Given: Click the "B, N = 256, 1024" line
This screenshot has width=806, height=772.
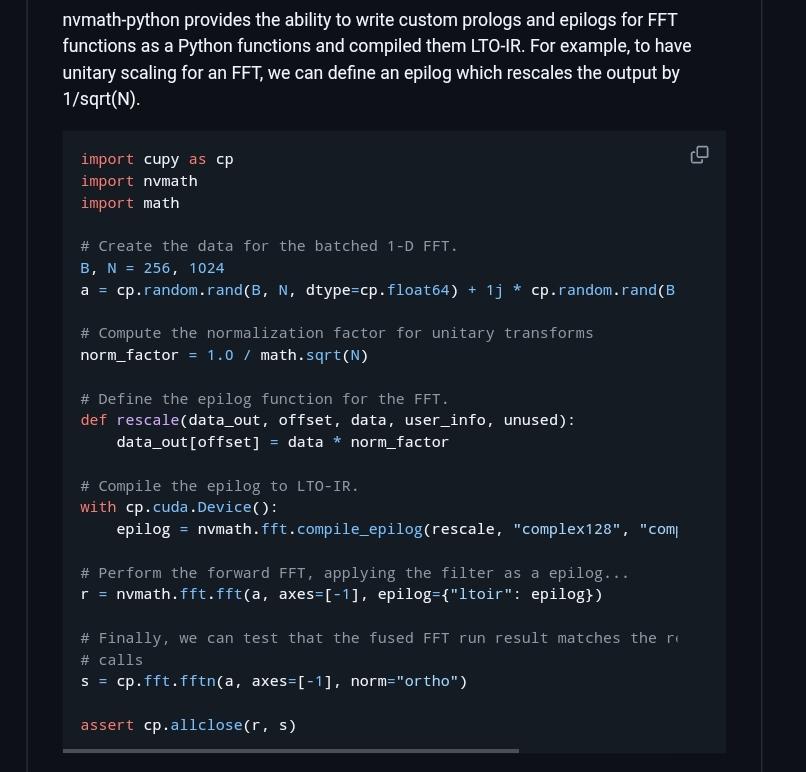Looking at the screenshot, I should tap(152, 268).
